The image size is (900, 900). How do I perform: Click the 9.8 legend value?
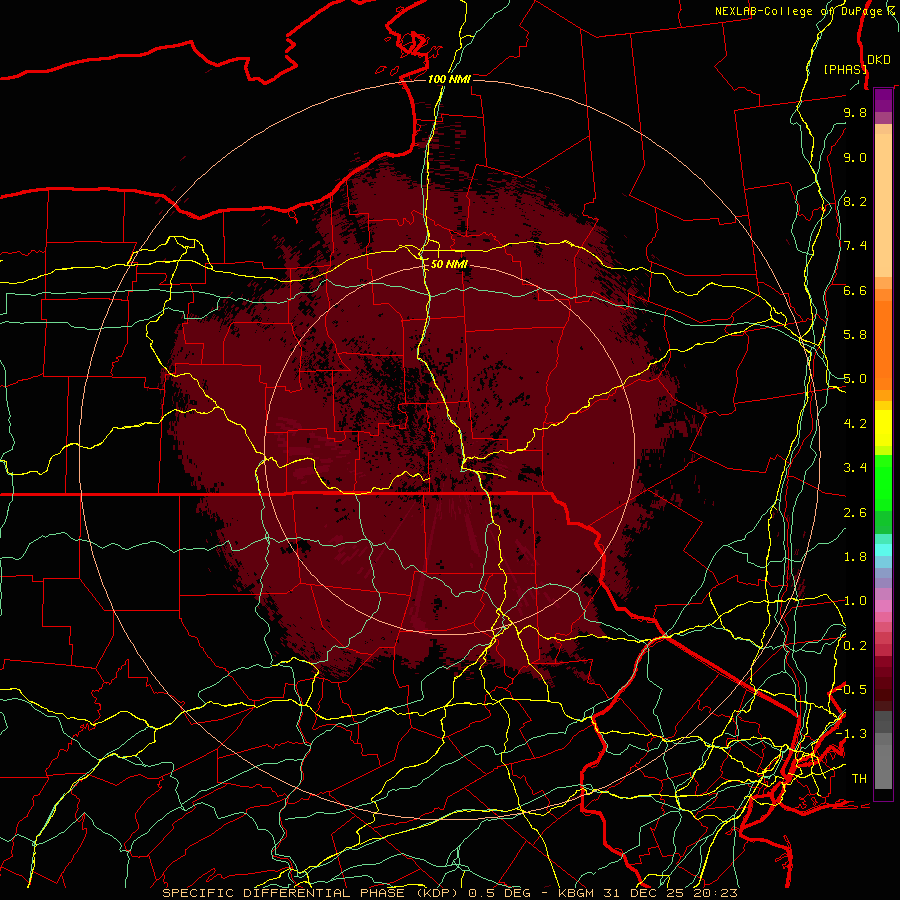(x=855, y=113)
